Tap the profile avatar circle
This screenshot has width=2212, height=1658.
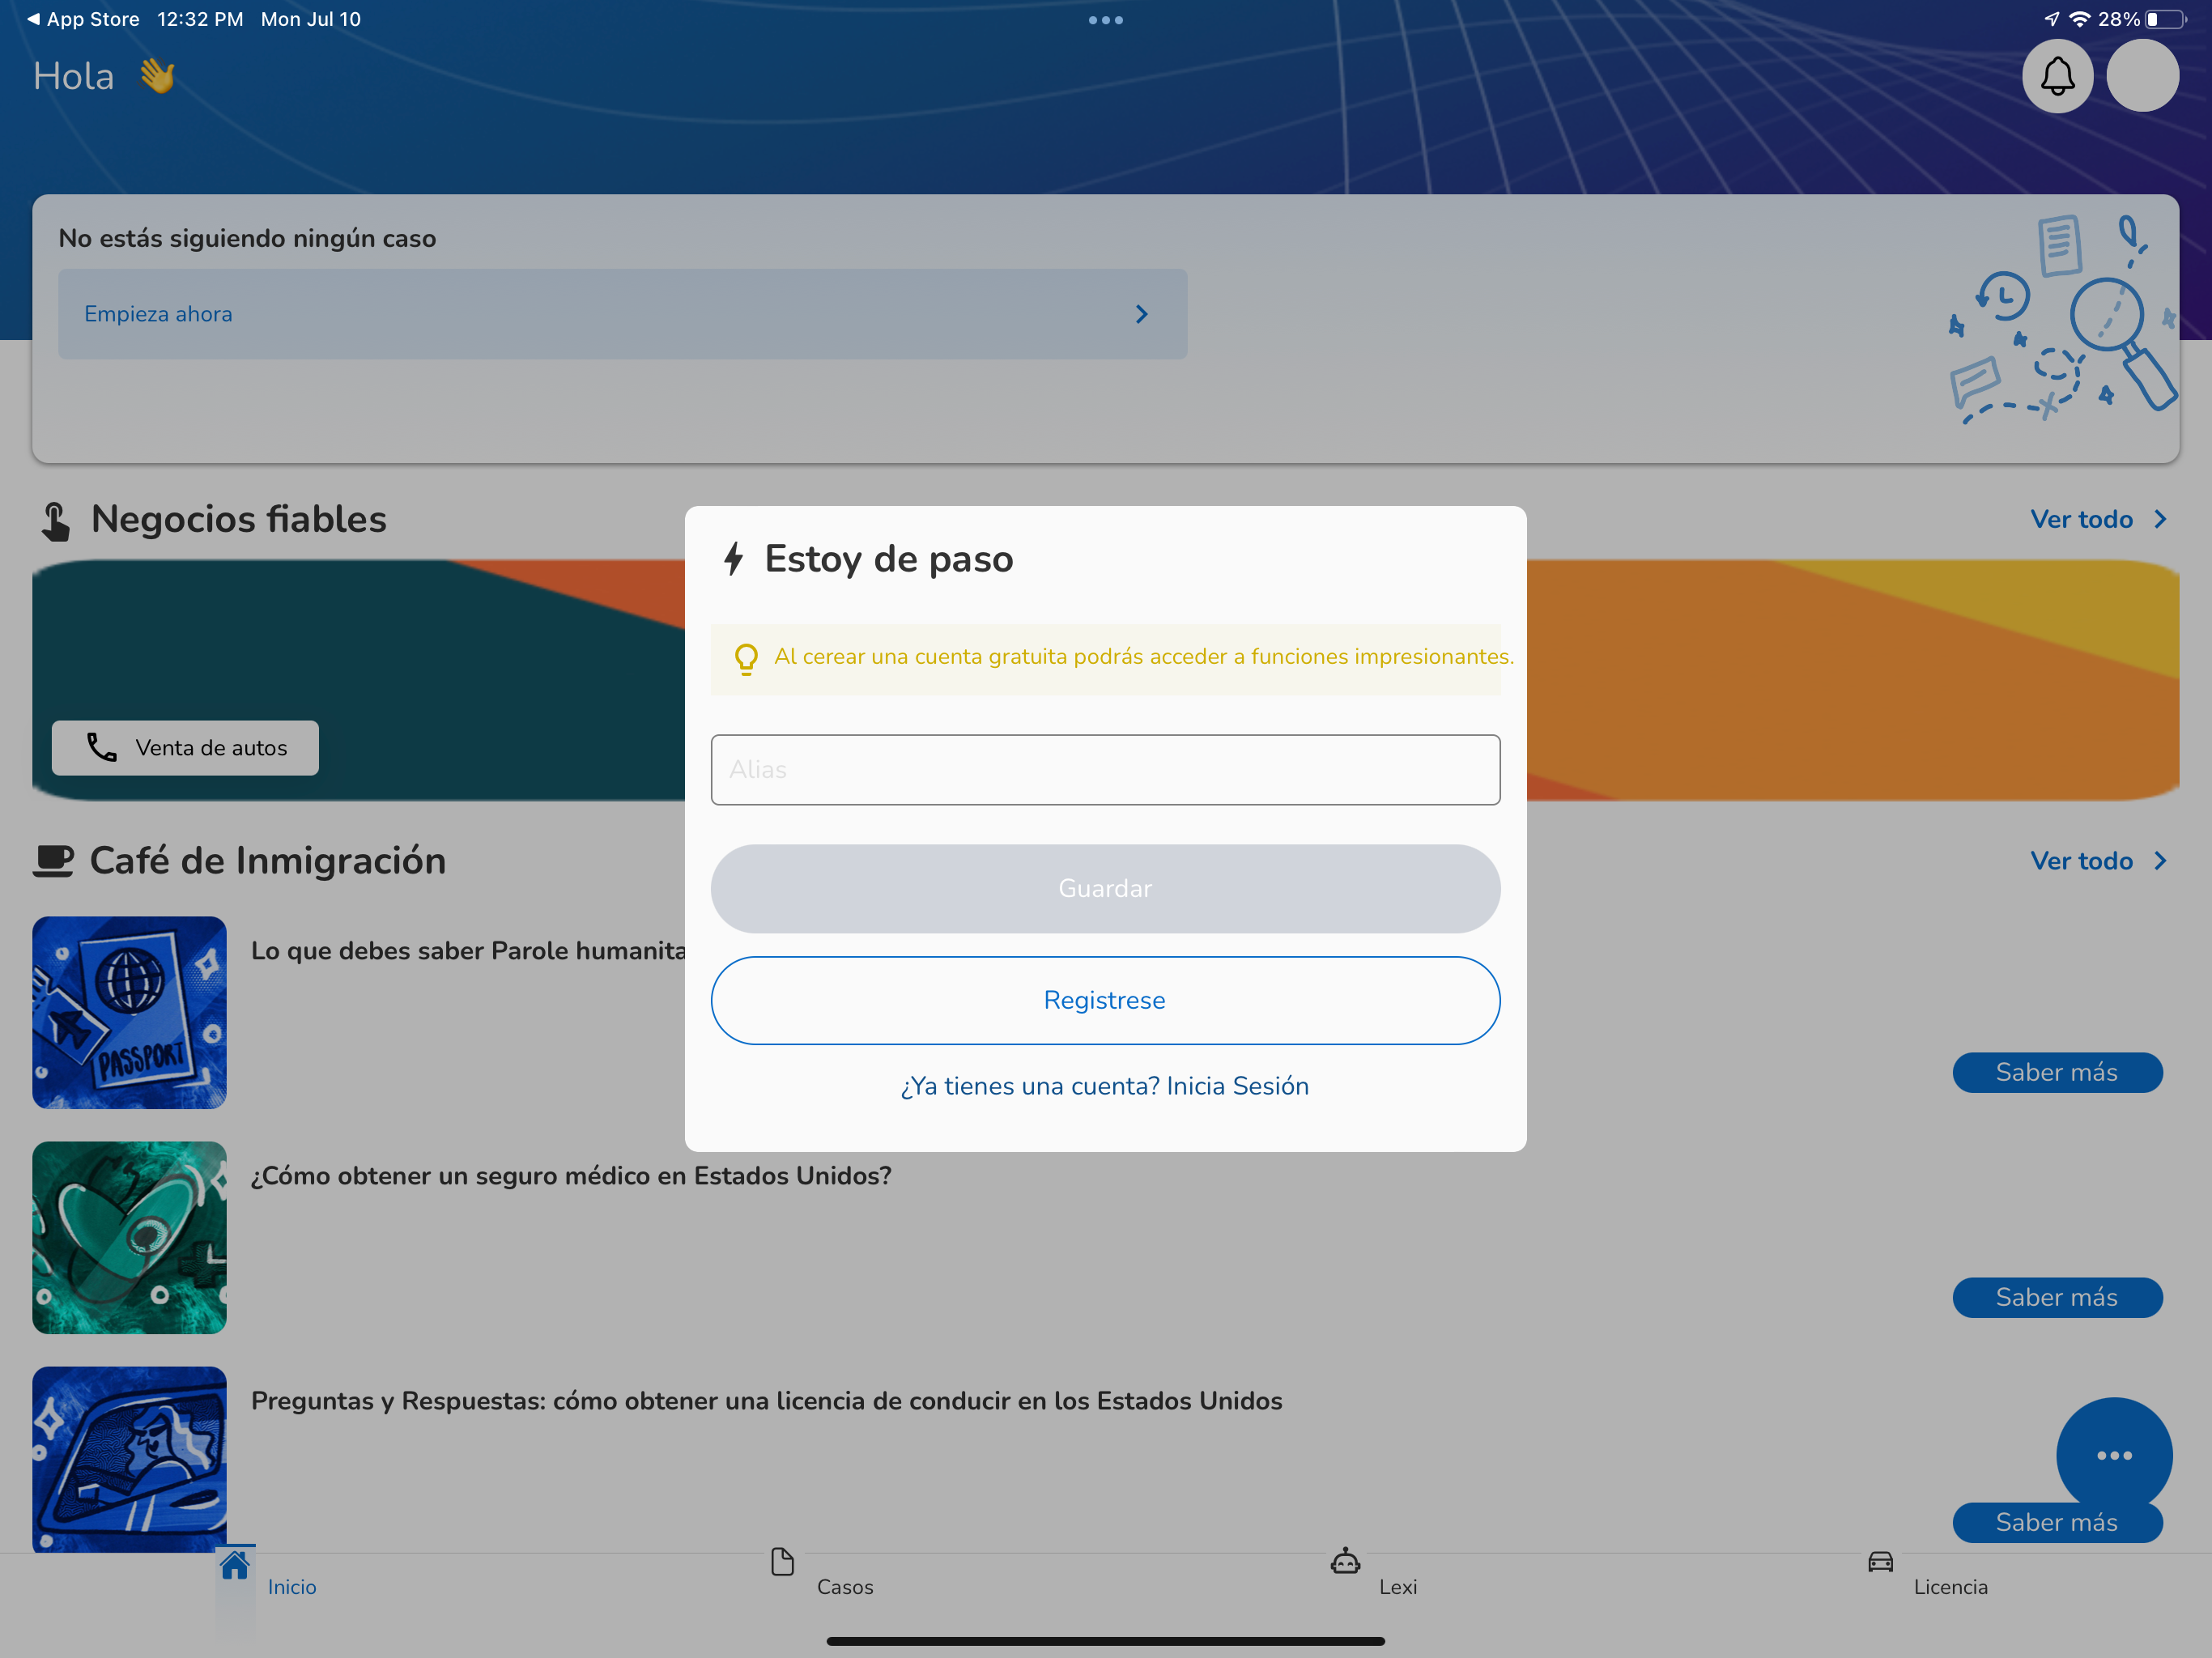click(2142, 76)
